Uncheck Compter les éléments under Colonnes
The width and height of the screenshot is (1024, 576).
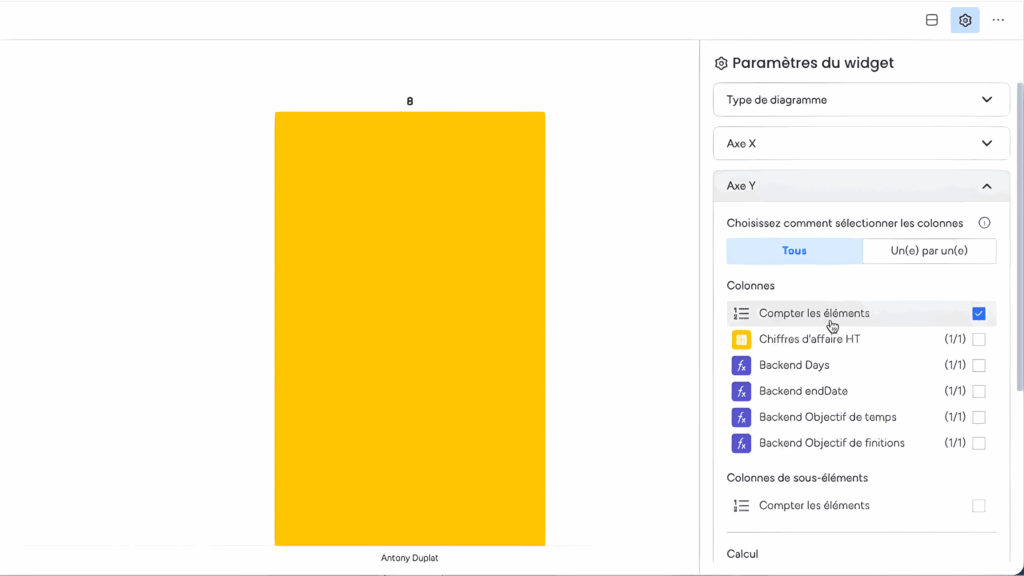tap(978, 313)
